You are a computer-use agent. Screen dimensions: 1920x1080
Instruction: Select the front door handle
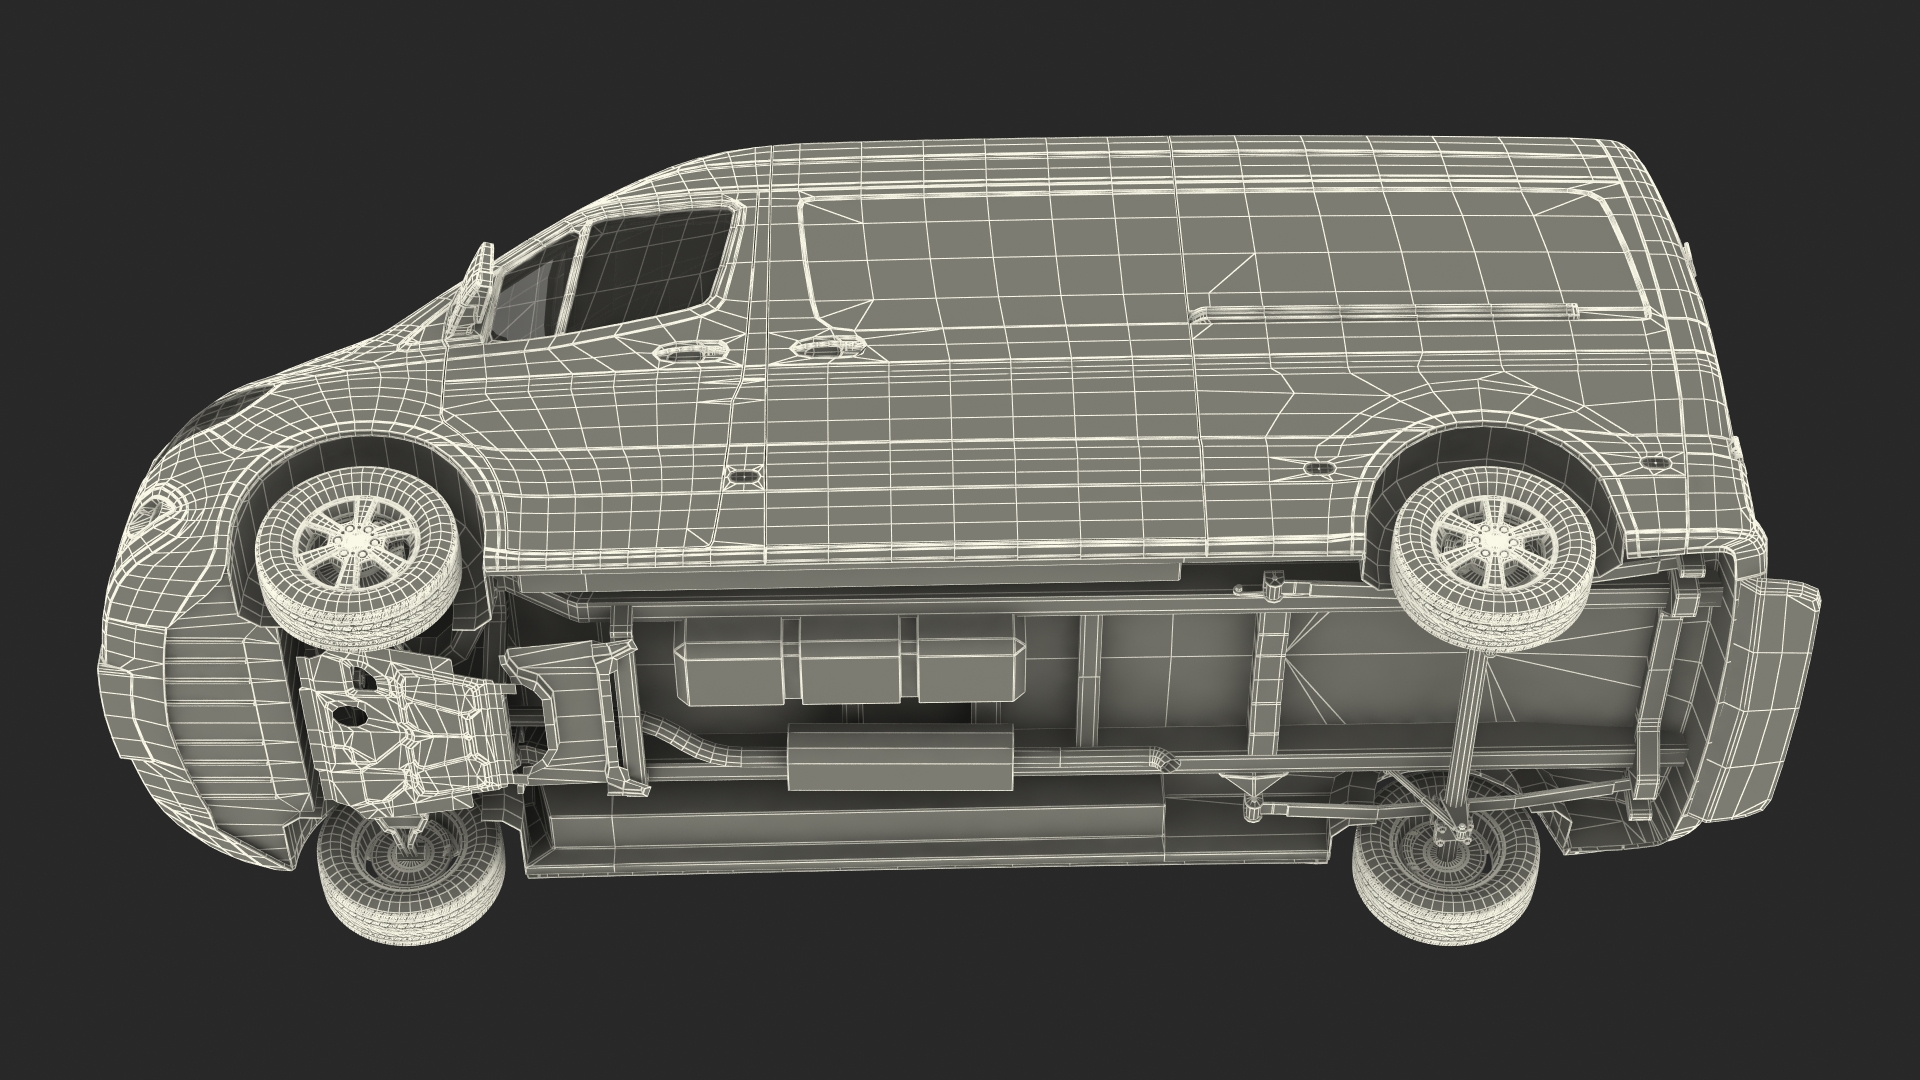[690, 353]
